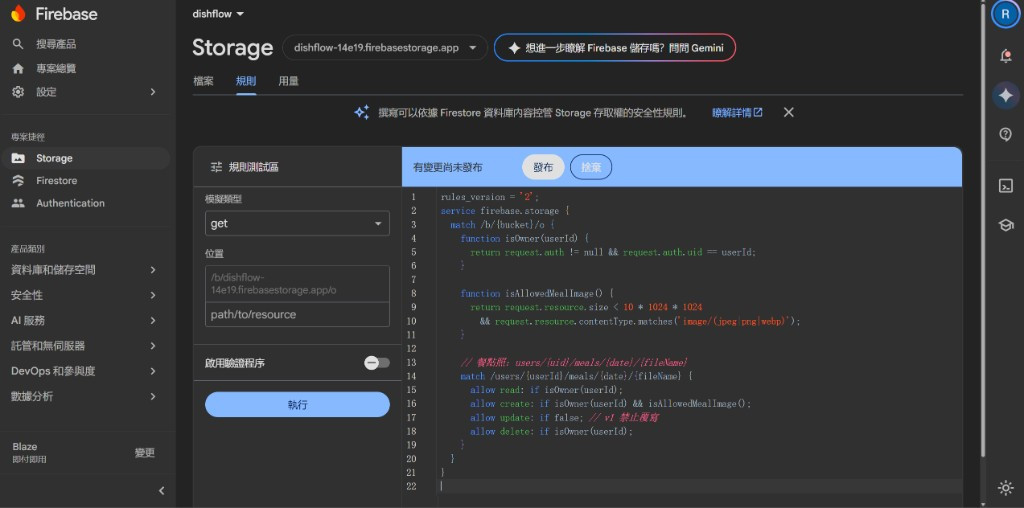The height and width of the screenshot is (508, 1024).
Task: Open the R account avatar
Action: [x=1006, y=14]
